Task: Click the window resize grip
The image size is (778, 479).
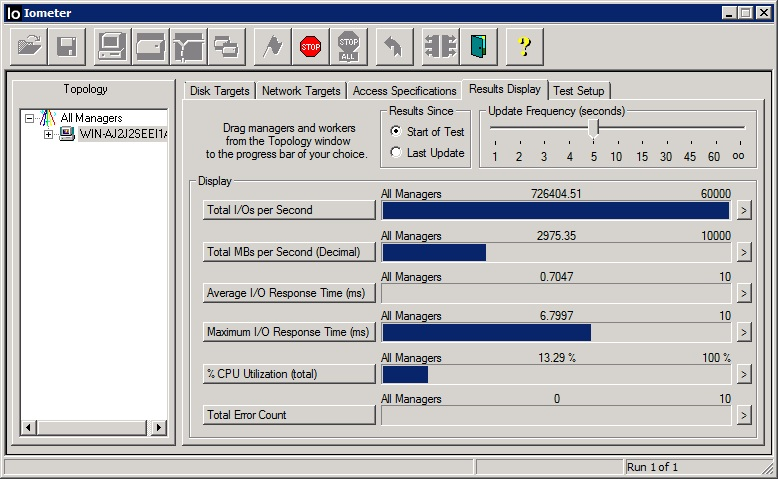Action: pos(767,468)
